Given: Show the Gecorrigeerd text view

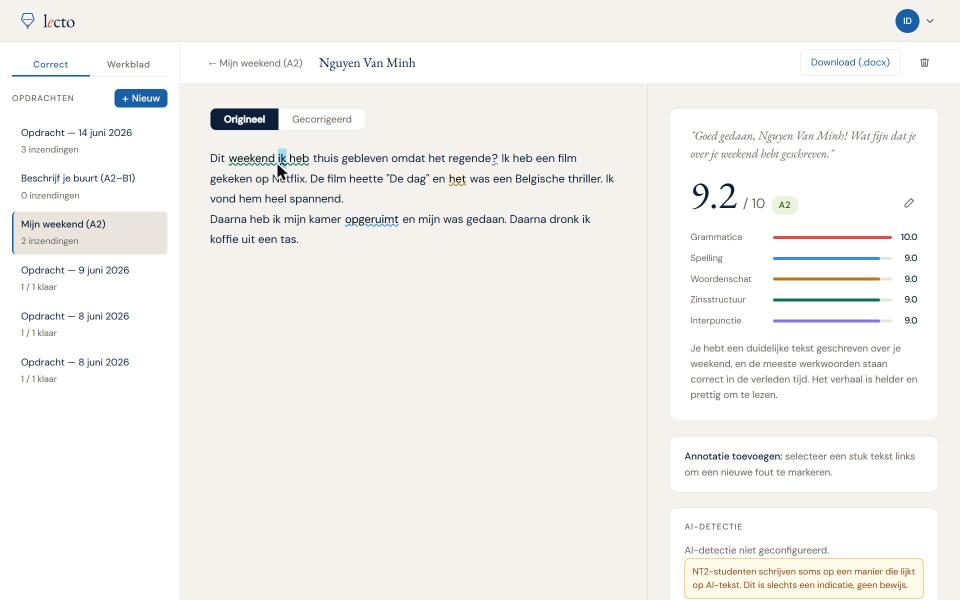Looking at the screenshot, I should point(321,119).
